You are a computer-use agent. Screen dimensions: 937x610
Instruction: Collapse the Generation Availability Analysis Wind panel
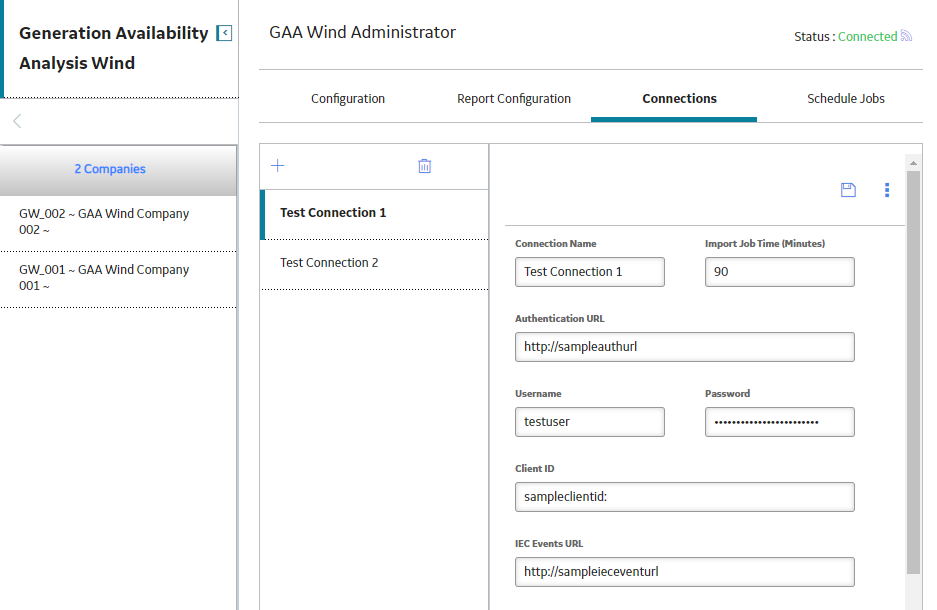(x=224, y=33)
